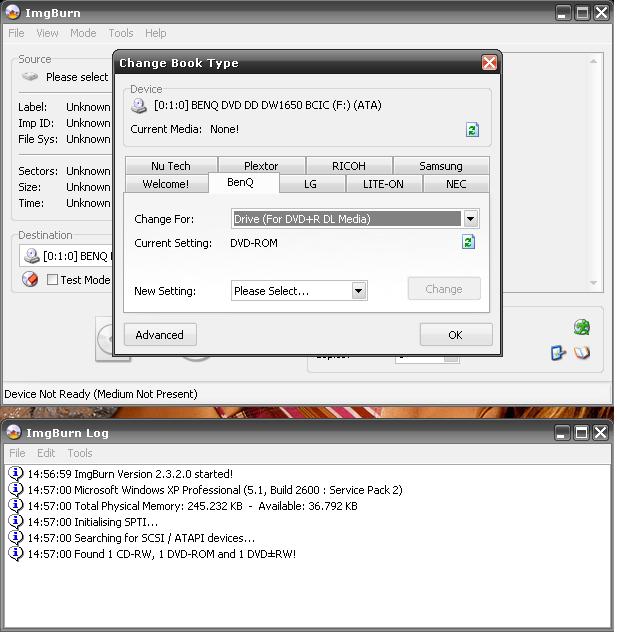Expand the New Setting dropdown

point(359,291)
